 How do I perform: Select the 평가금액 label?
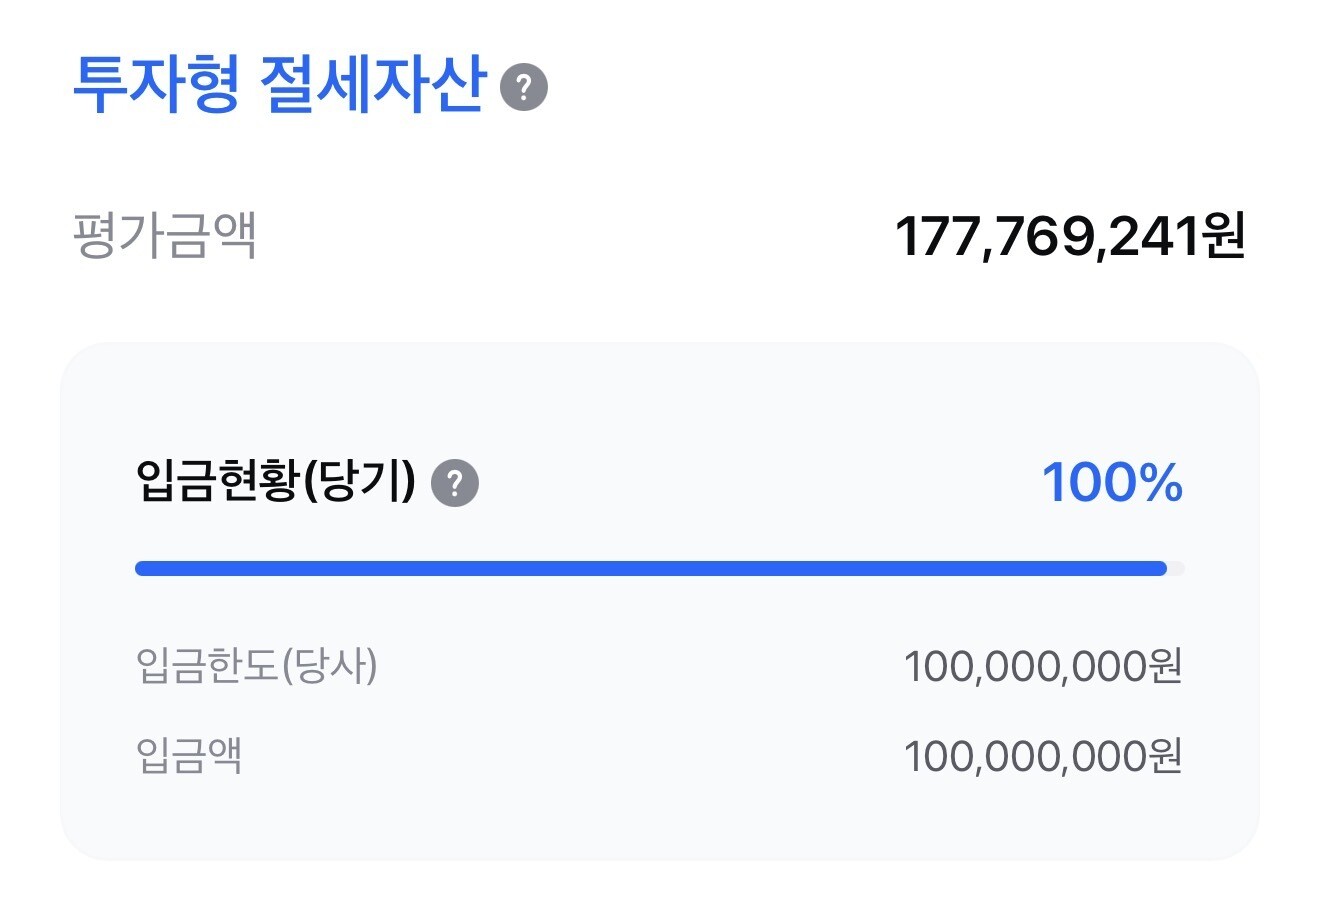click(166, 237)
